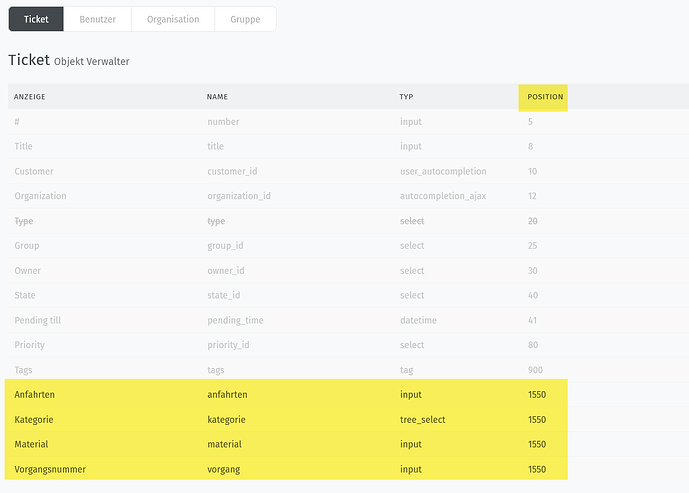This screenshot has height=493, width=689.
Task: Open the Organisation tab
Action: (173, 19)
